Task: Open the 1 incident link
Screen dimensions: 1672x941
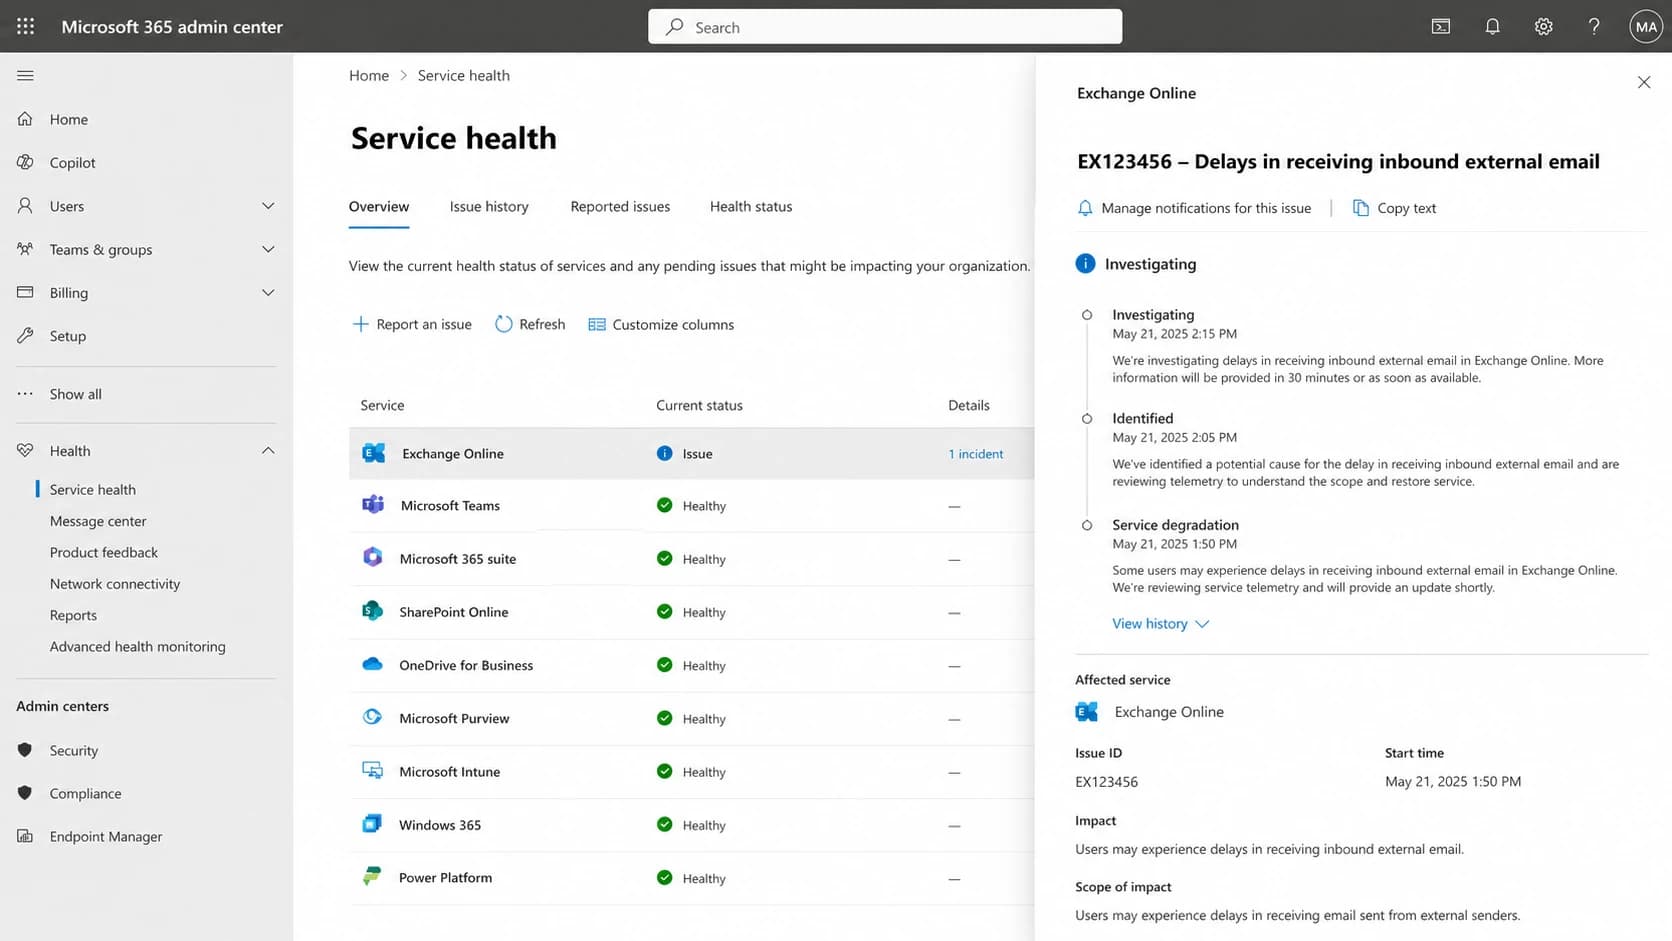Action: point(976,454)
